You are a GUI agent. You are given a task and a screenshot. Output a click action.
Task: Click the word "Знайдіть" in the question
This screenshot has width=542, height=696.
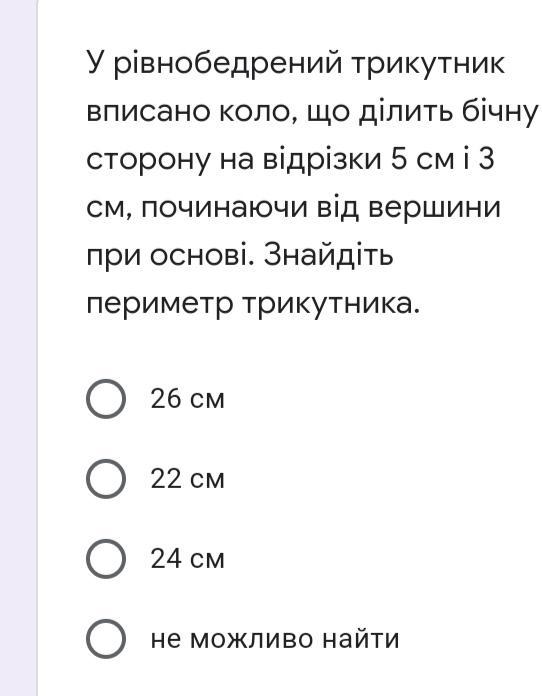click(x=328, y=256)
